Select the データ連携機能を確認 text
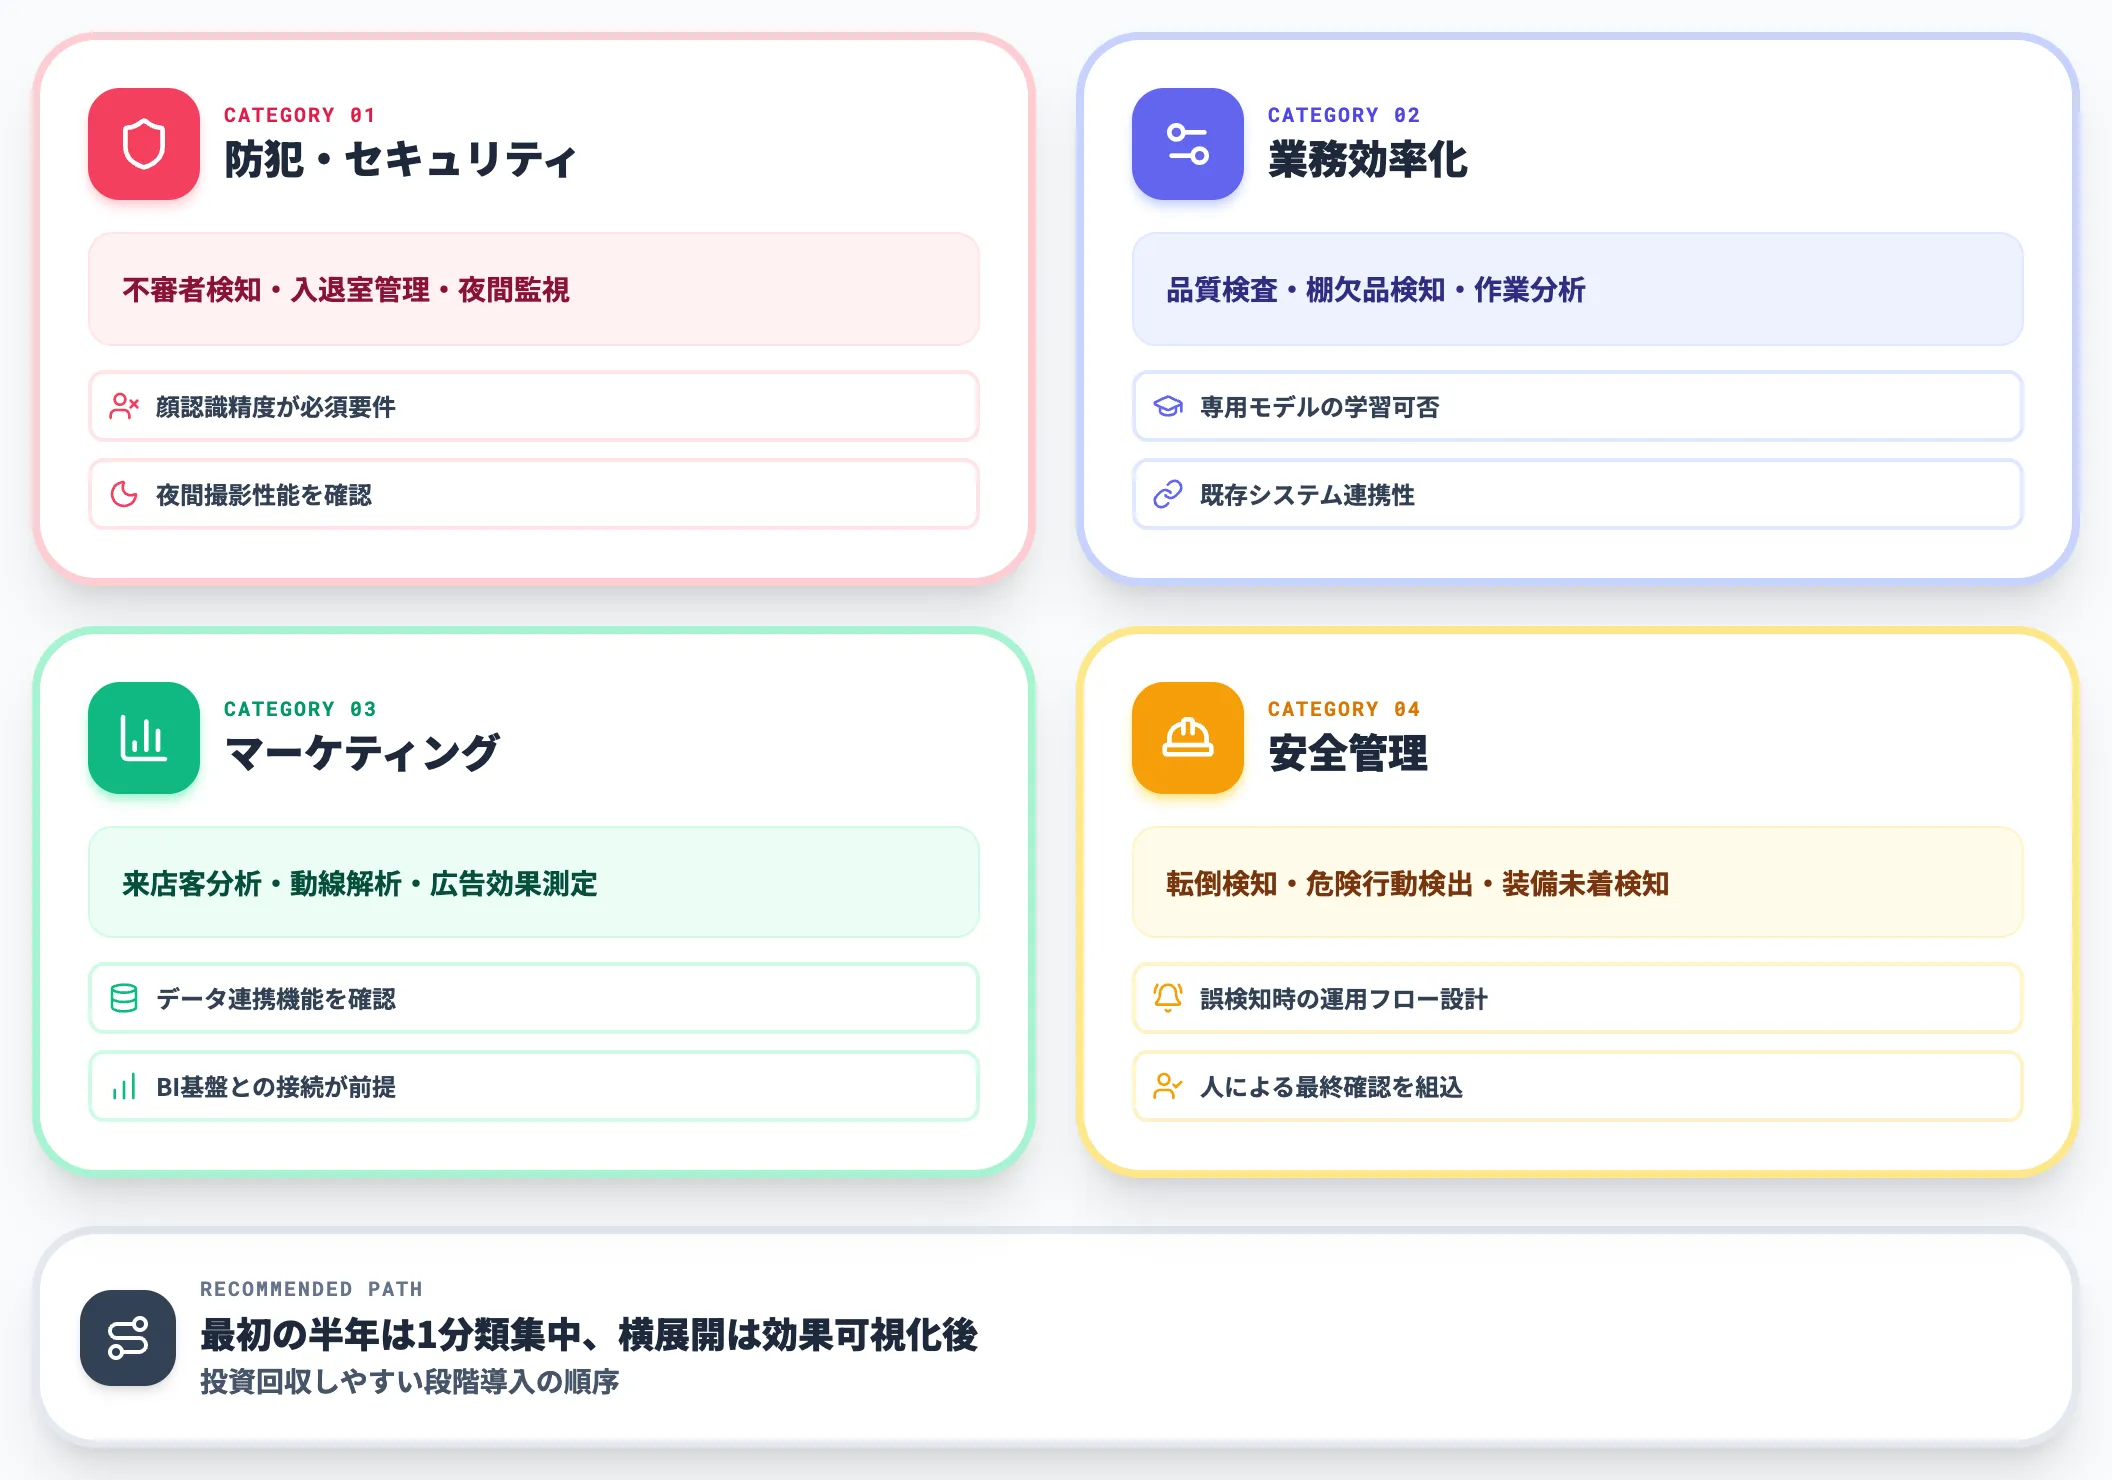Image resolution: width=2112 pixels, height=1480 pixels. (x=276, y=999)
